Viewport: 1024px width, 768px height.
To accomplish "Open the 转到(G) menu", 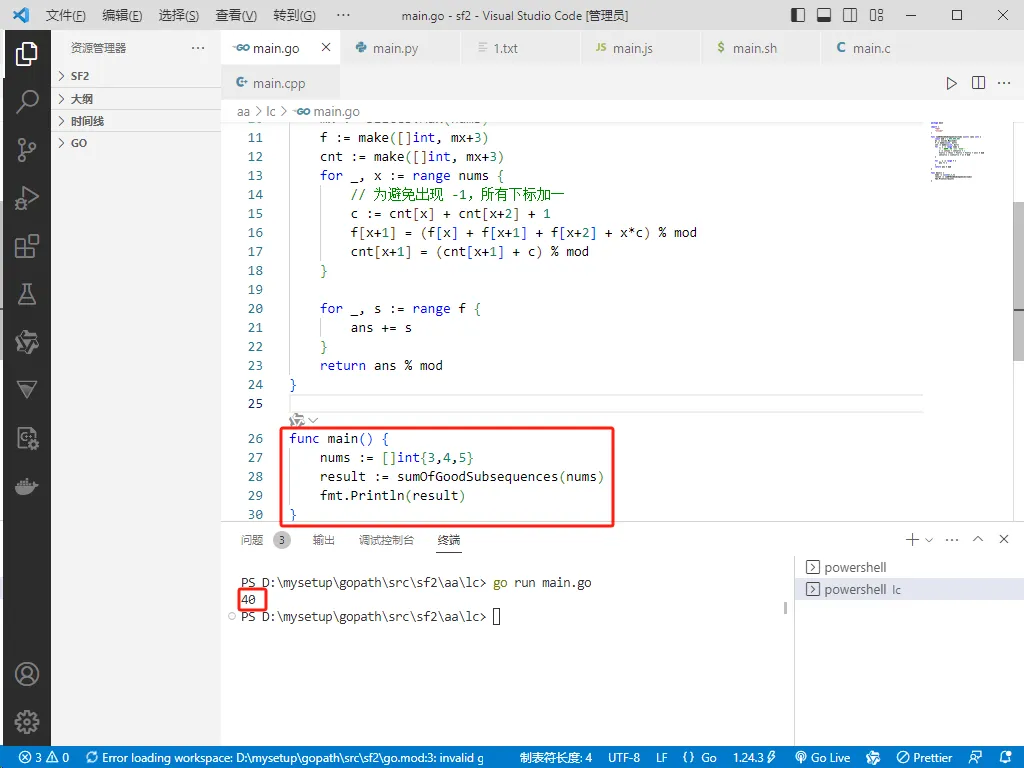I will pyautogui.click(x=294, y=15).
